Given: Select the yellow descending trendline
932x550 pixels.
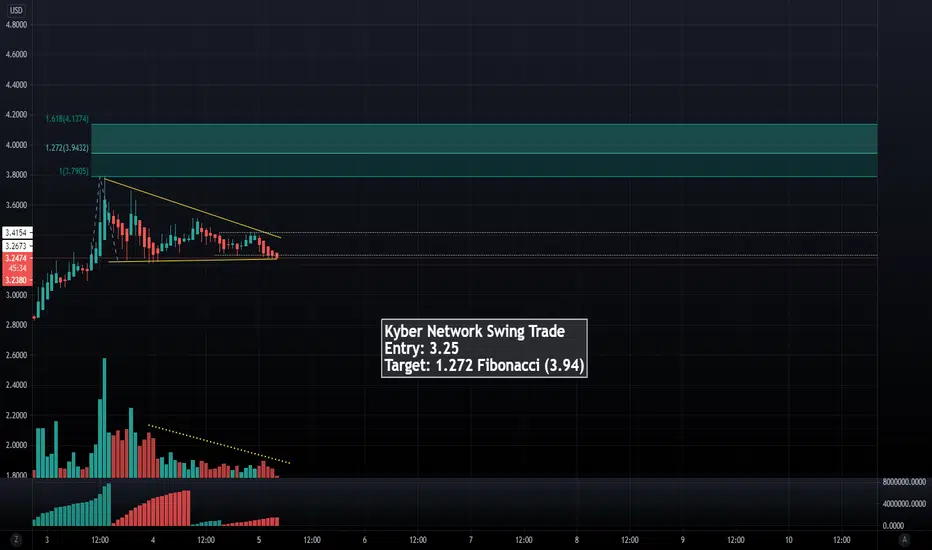Looking at the screenshot, I should (192, 208).
